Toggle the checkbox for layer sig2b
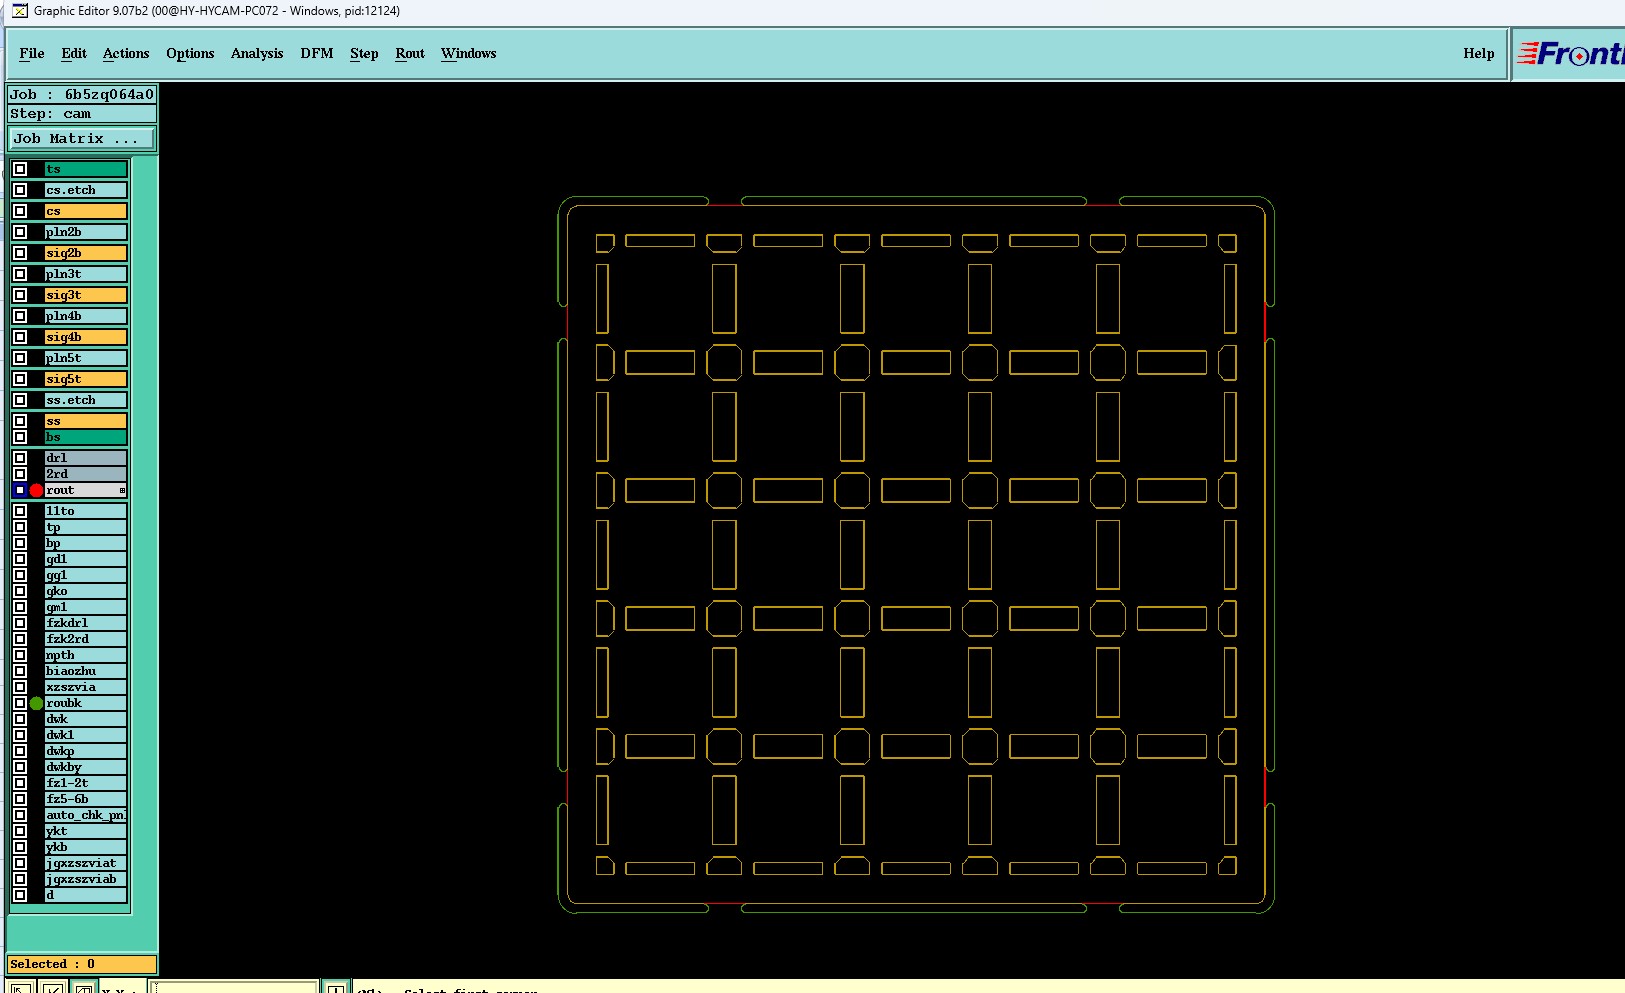The height and width of the screenshot is (993, 1625). pyautogui.click(x=20, y=253)
